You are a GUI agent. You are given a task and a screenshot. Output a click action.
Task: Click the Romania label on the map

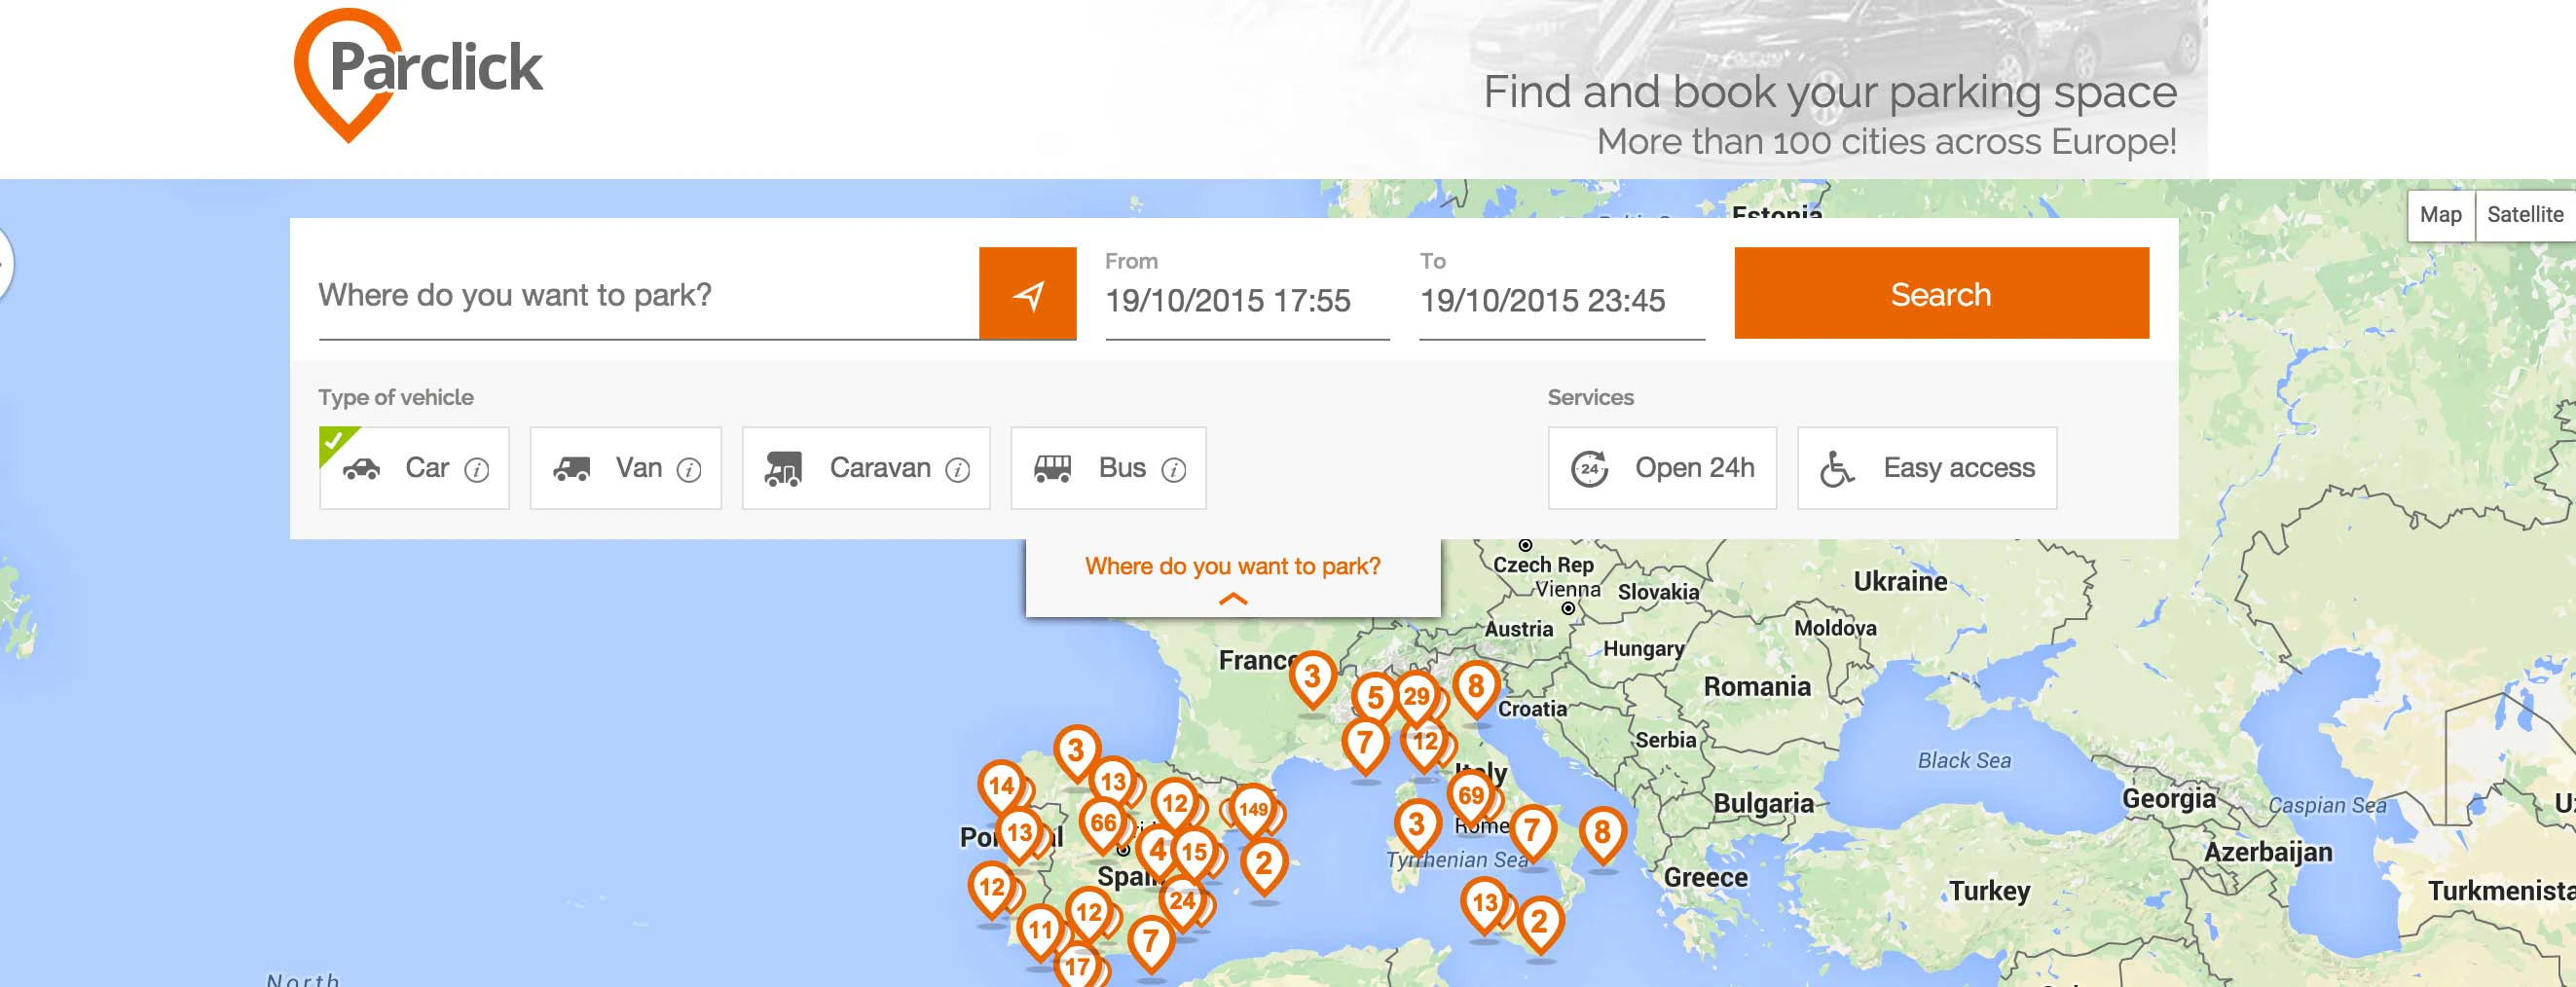pyautogui.click(x=1757, y=687)
